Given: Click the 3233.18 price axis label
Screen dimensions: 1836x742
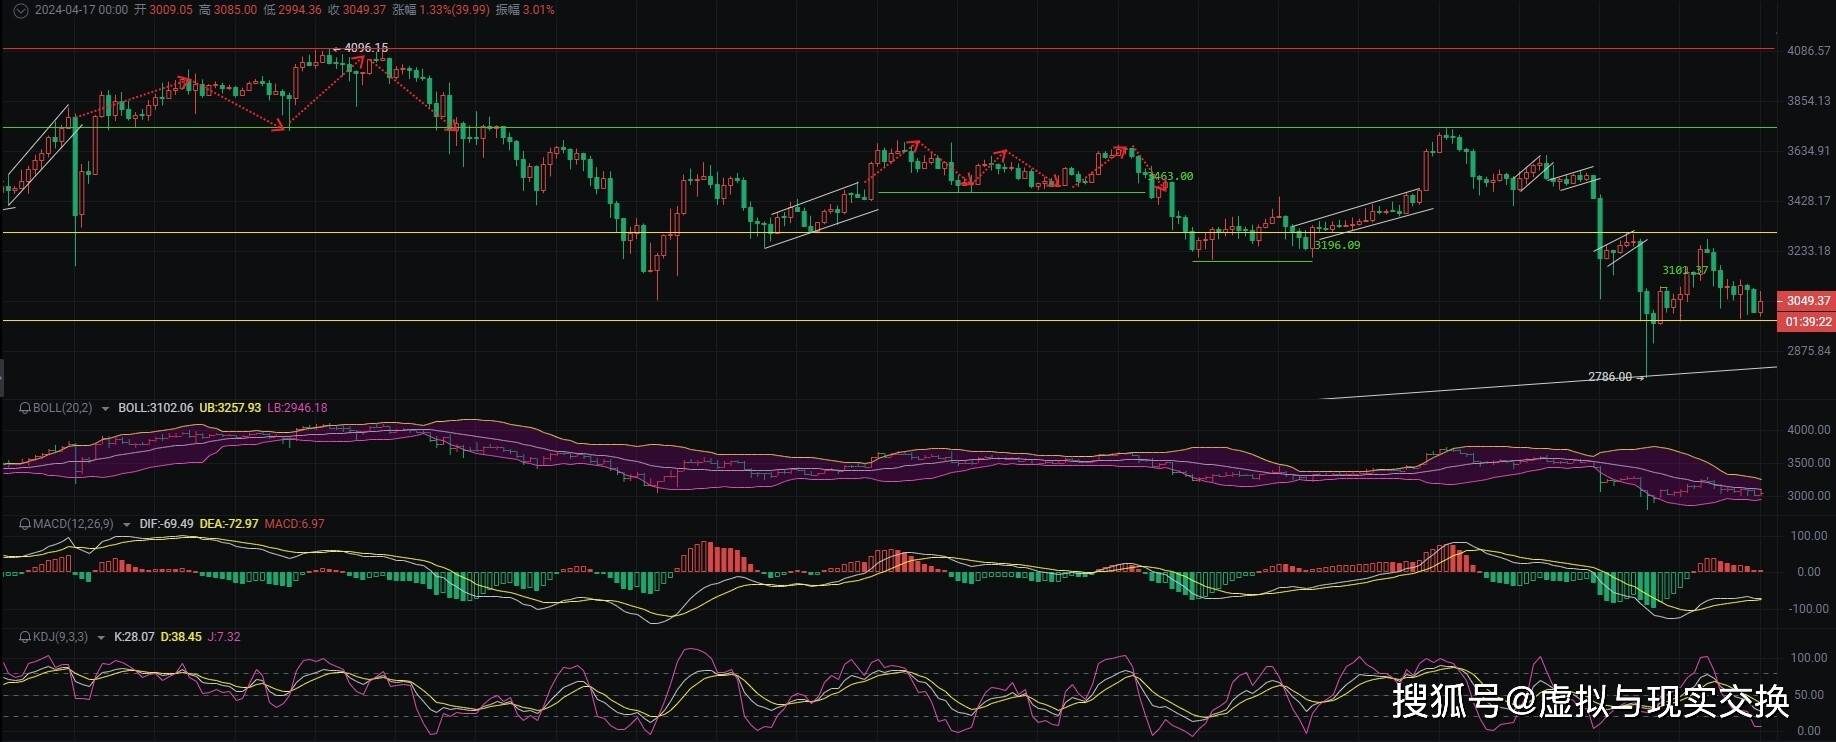Looking at the screenshot, I should (x=1809, y=251).
